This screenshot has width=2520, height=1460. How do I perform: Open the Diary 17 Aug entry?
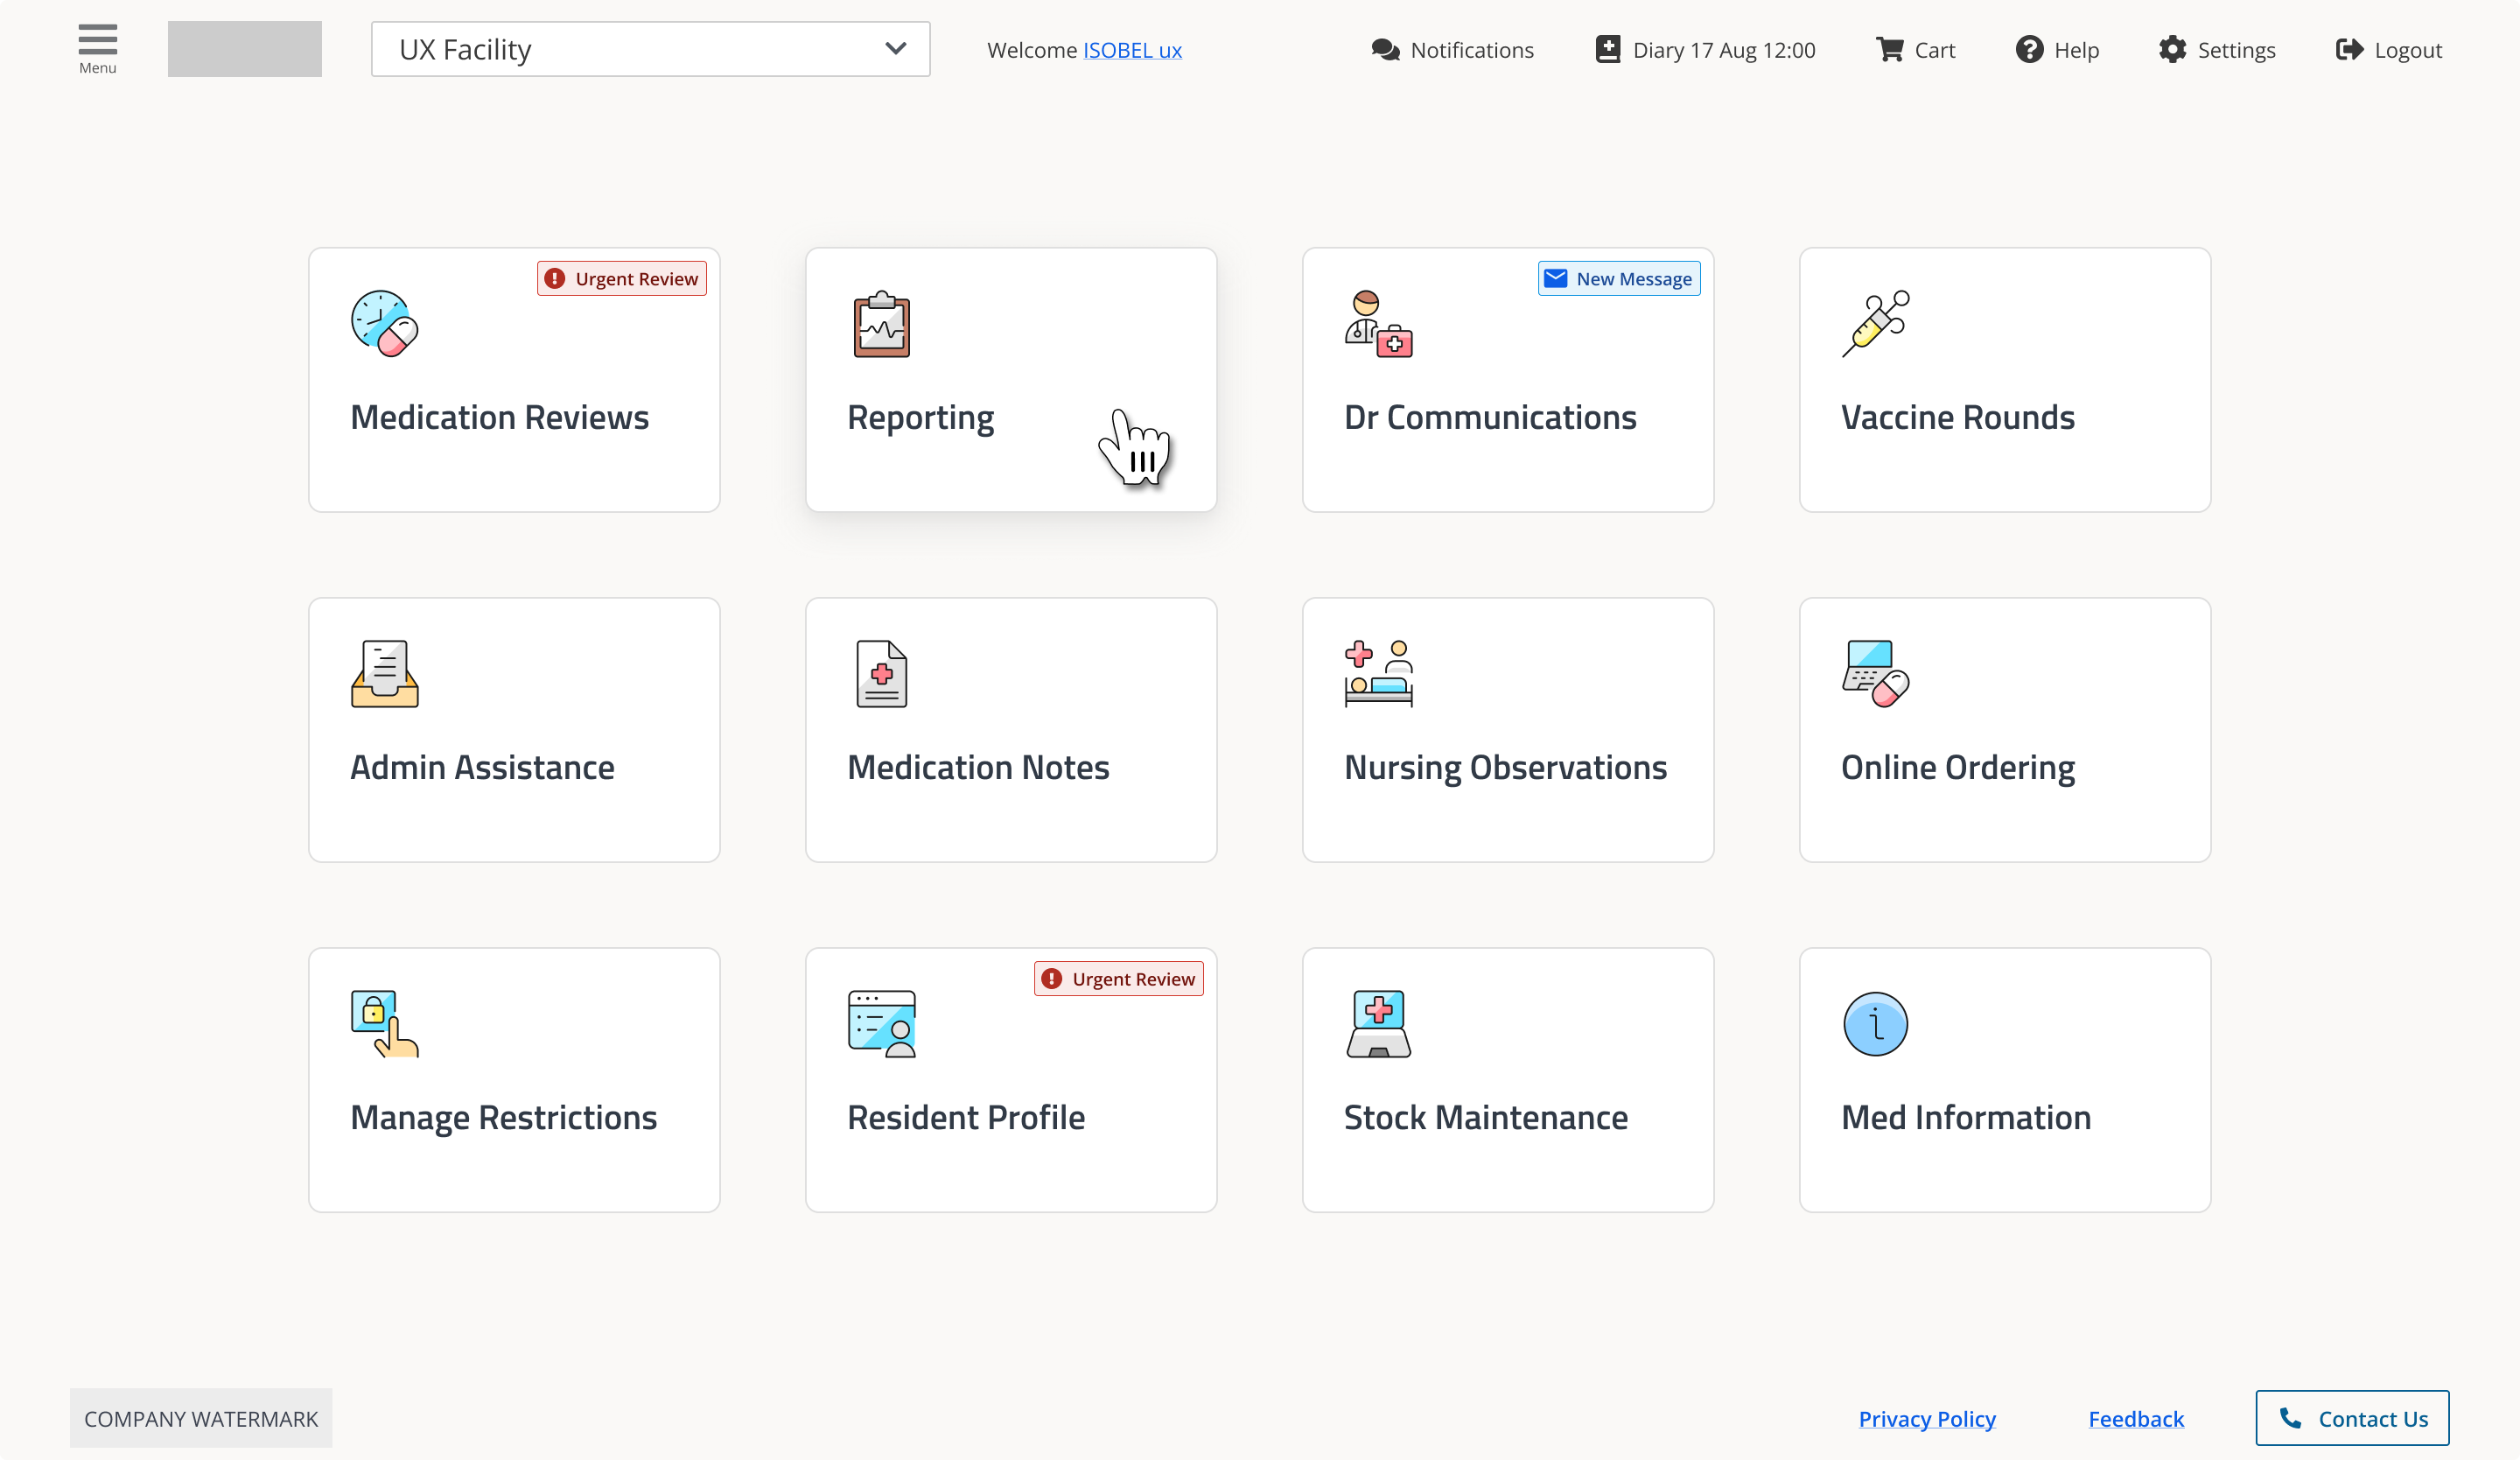[1705, 50]
